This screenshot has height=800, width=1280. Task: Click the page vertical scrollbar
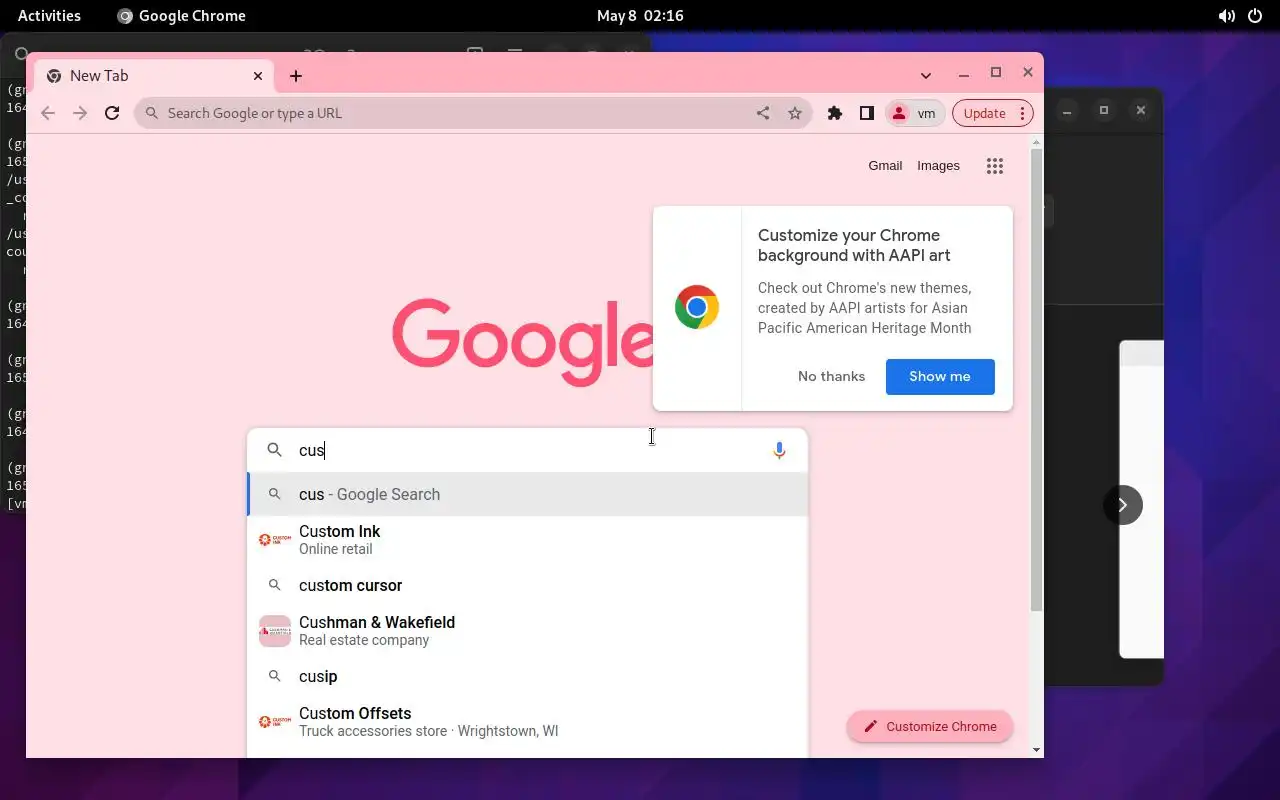click(x=1036, y=380)
